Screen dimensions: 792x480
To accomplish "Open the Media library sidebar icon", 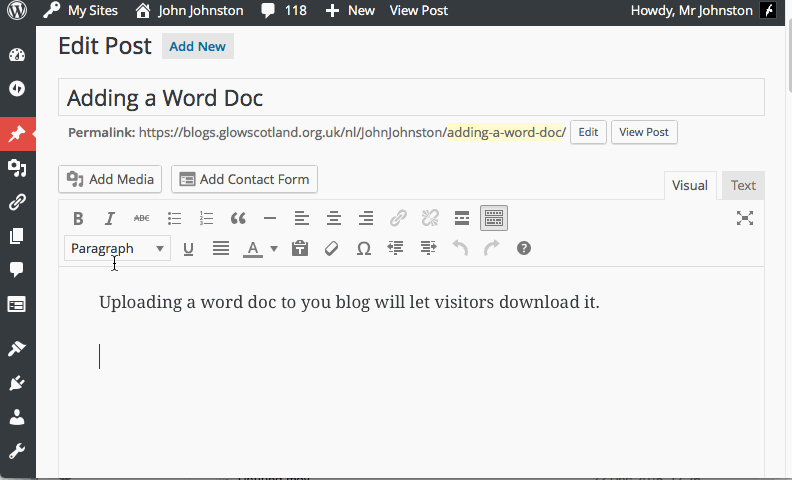I will click(17, 168).
